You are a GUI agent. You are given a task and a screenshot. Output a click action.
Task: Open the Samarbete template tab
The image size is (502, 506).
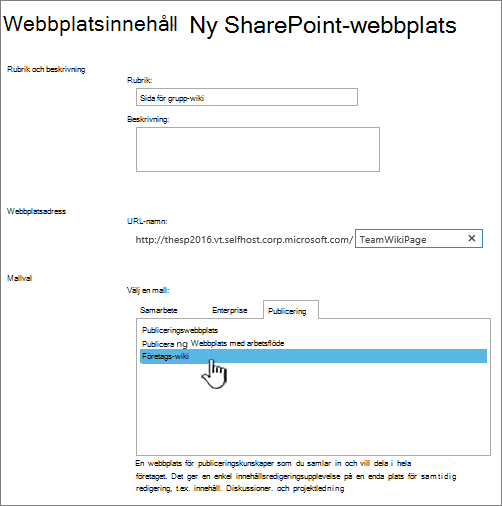[159, 310]
